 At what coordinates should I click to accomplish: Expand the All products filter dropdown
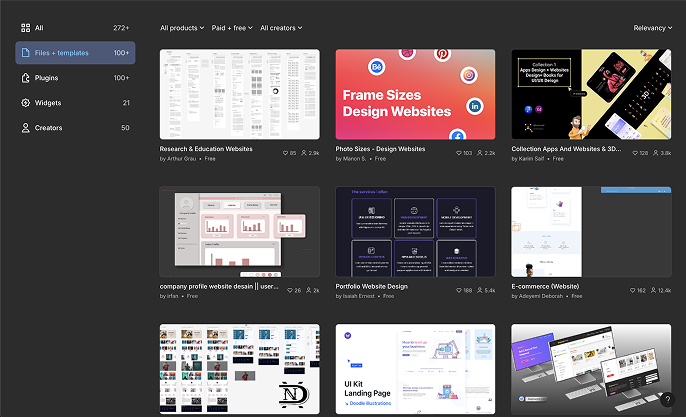(x=182, y=28)
